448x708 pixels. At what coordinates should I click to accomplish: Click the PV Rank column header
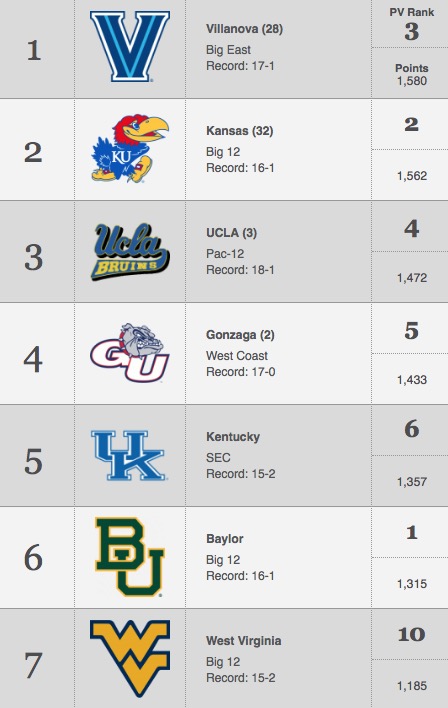[411, 12]
